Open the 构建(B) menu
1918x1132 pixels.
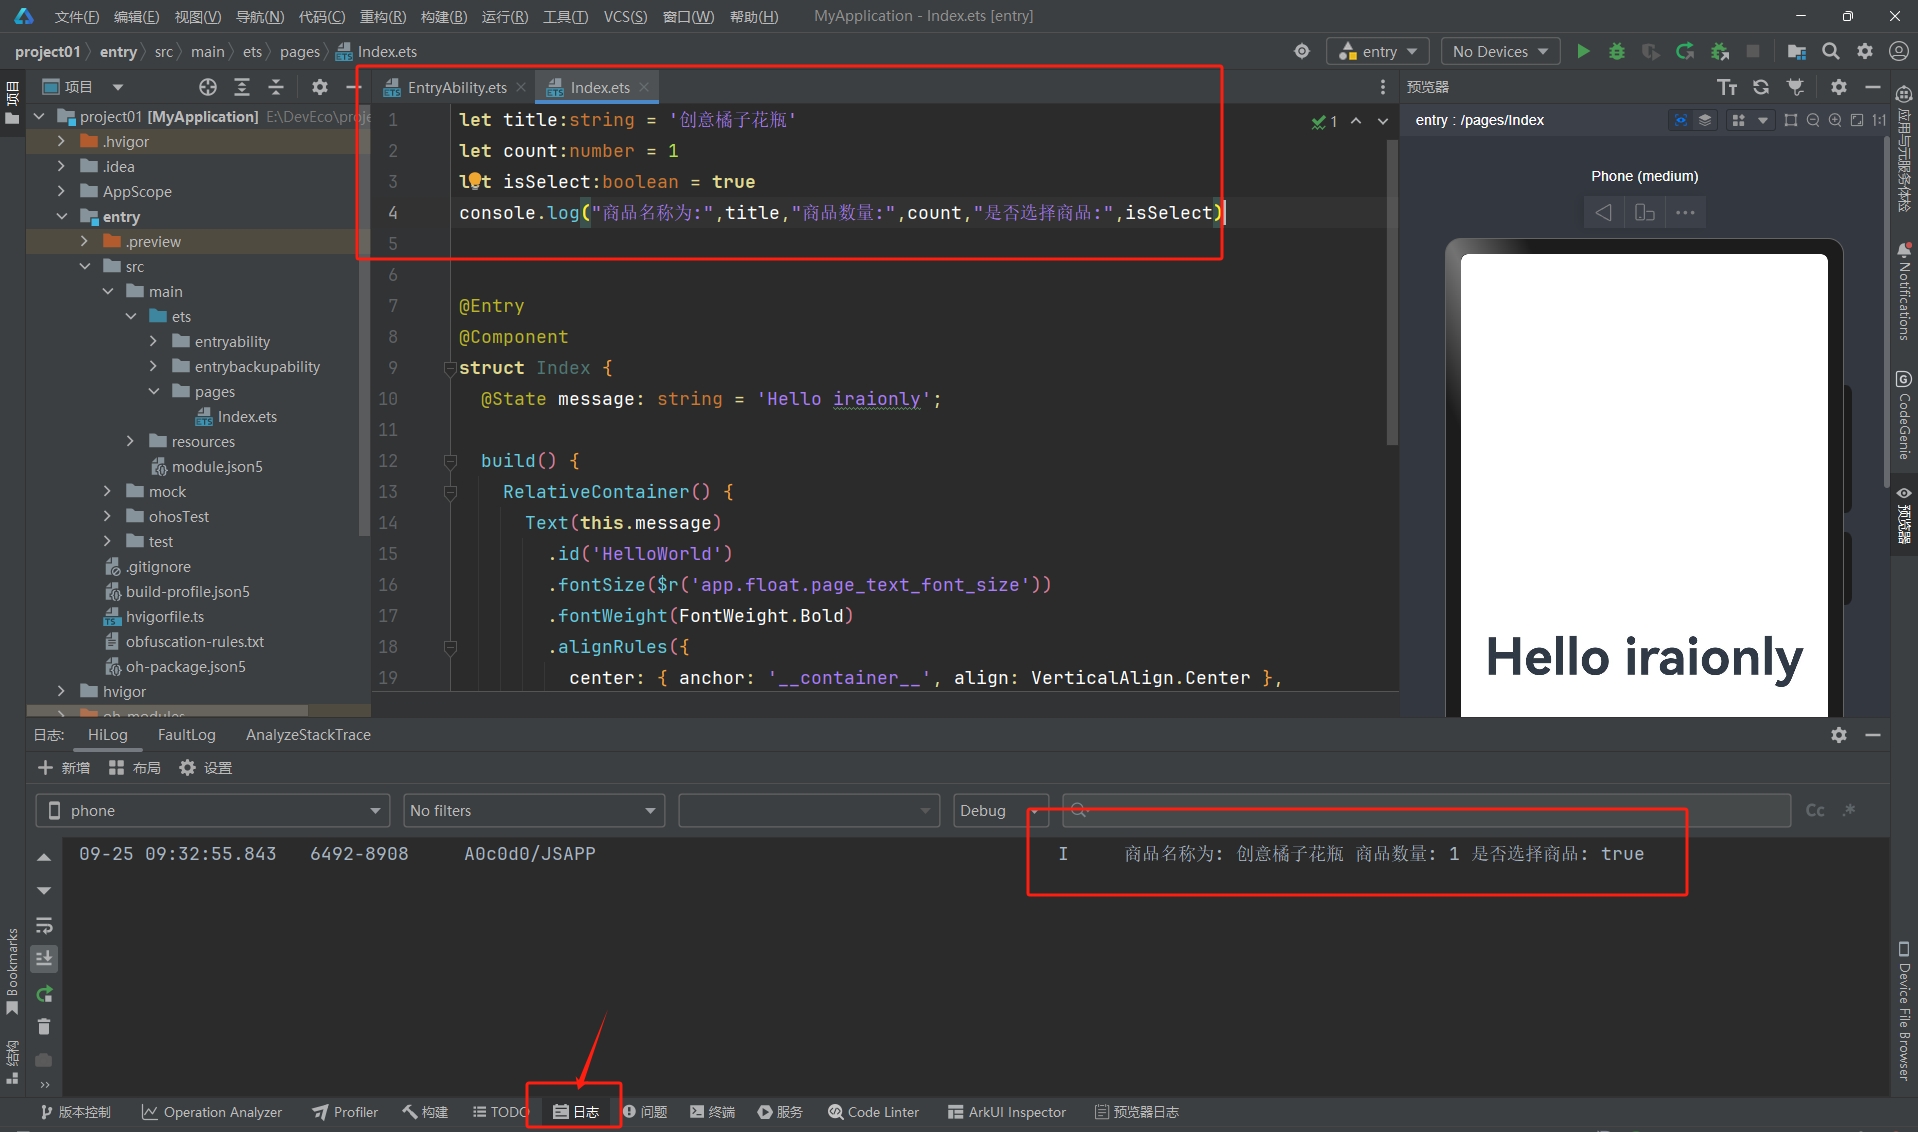pyautogui.click(x=443, y=16)
